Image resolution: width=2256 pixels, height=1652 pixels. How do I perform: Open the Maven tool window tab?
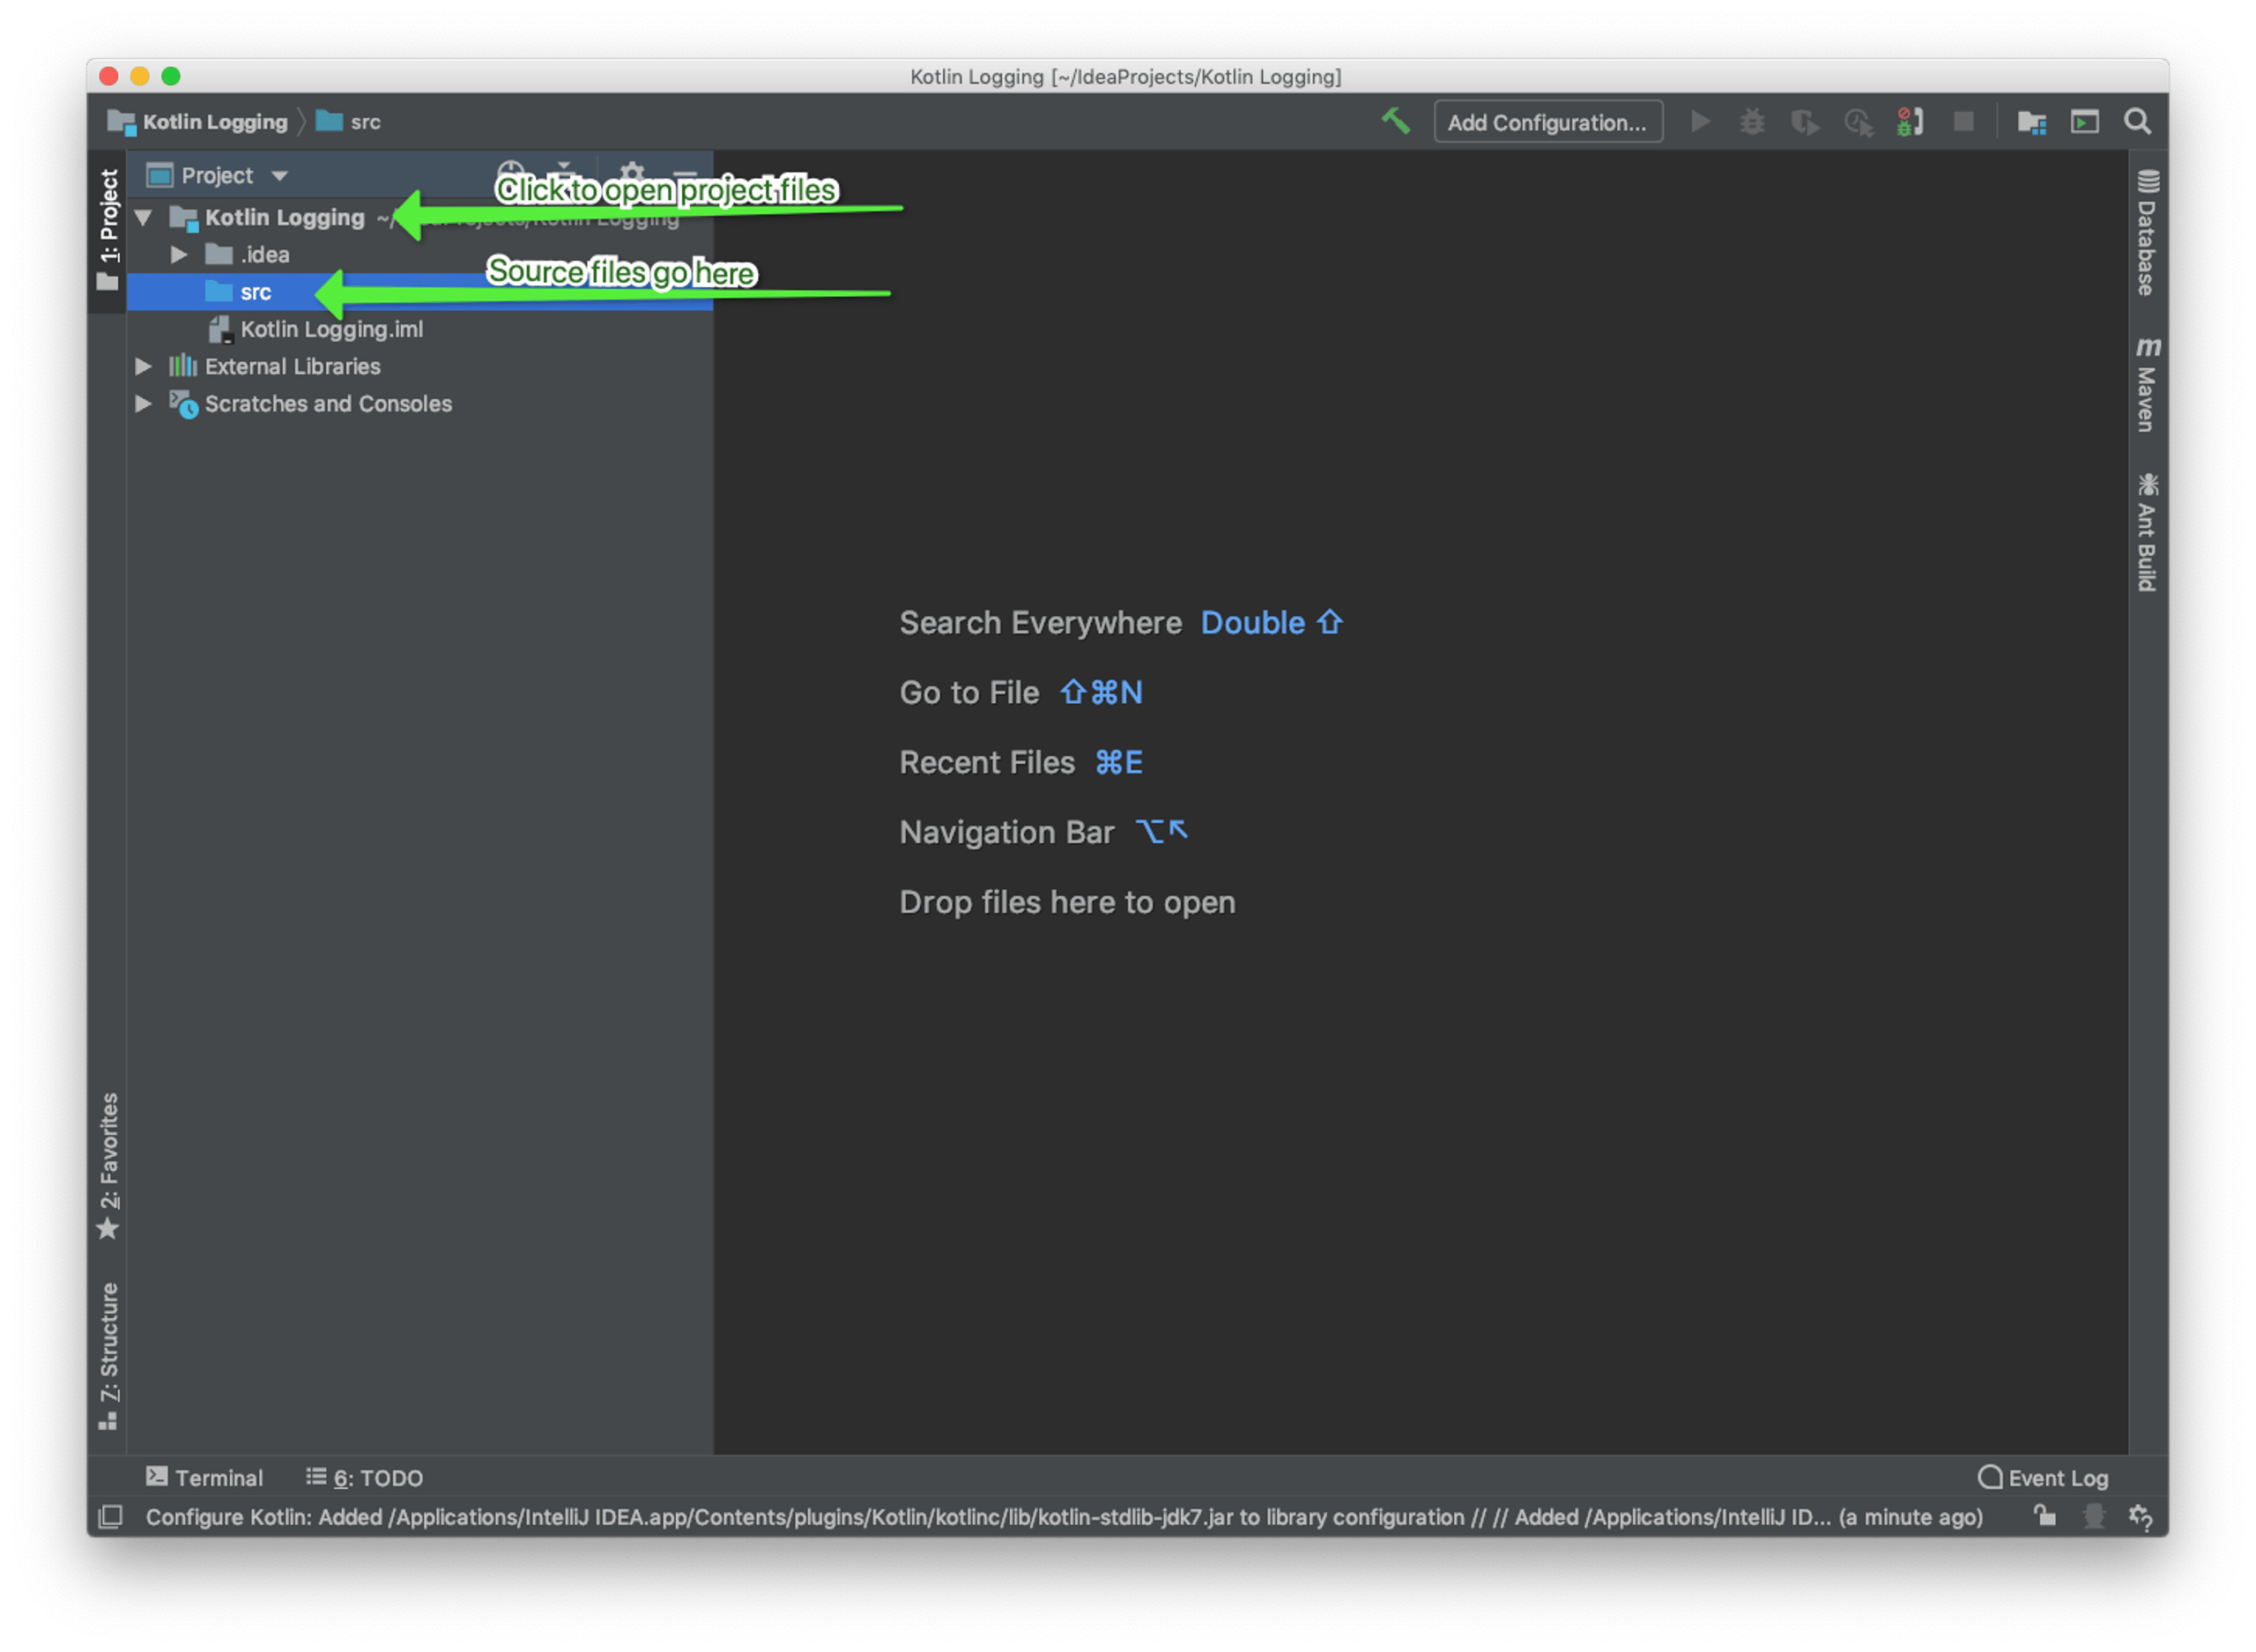2146,385
